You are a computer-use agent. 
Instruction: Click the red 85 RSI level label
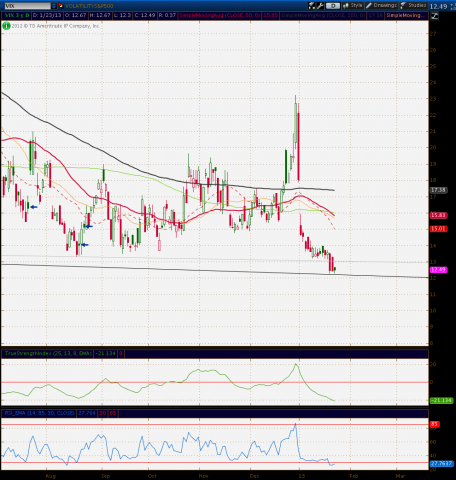click(x=435, y=424)
